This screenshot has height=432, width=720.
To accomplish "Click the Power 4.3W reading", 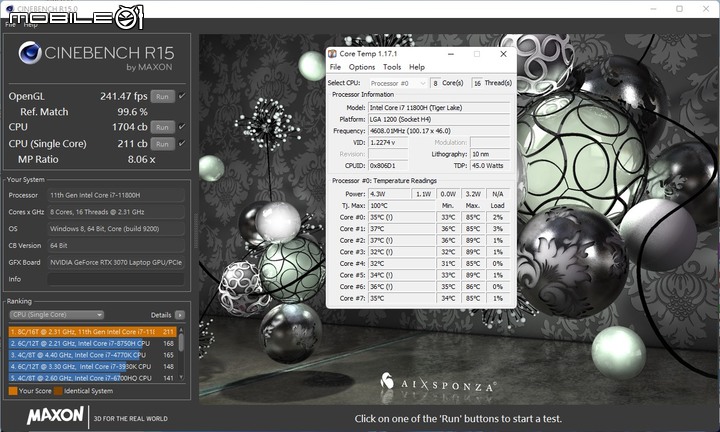I will pos(388,194).
